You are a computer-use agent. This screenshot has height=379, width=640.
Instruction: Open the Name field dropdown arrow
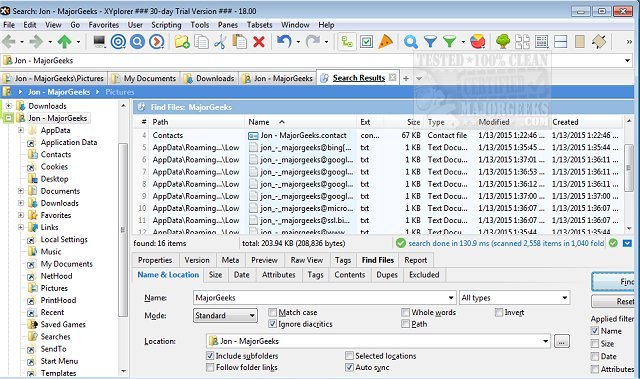point(451,298)
